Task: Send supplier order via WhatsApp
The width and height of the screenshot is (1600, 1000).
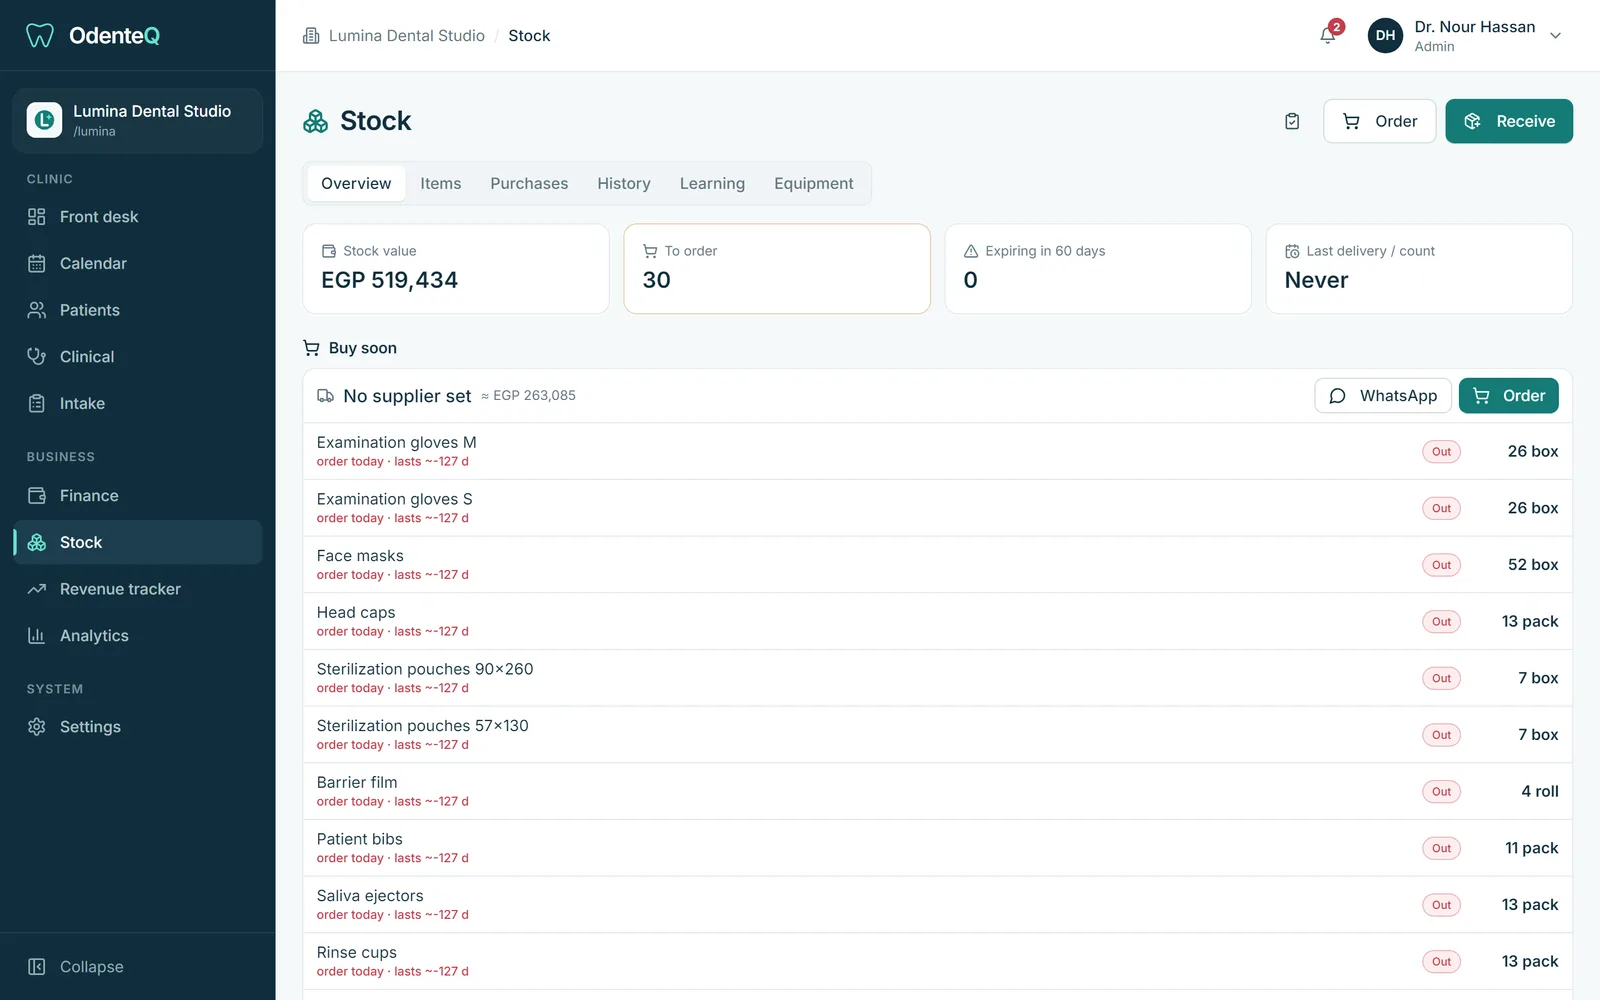Action: coord(1383,396)
